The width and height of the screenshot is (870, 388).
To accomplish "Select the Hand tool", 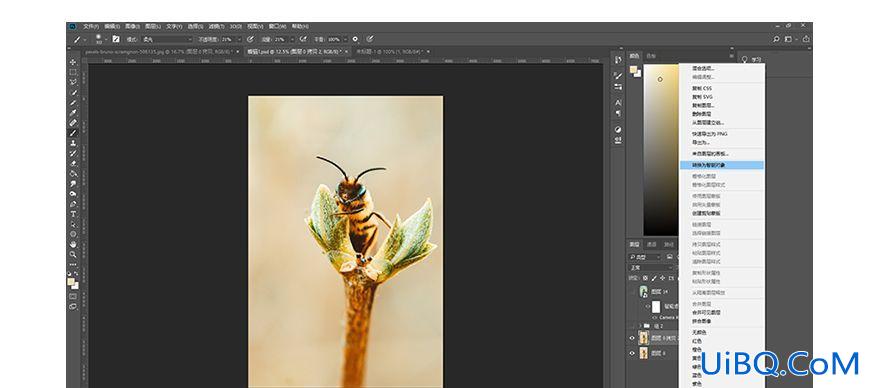I will pos(73,244).
